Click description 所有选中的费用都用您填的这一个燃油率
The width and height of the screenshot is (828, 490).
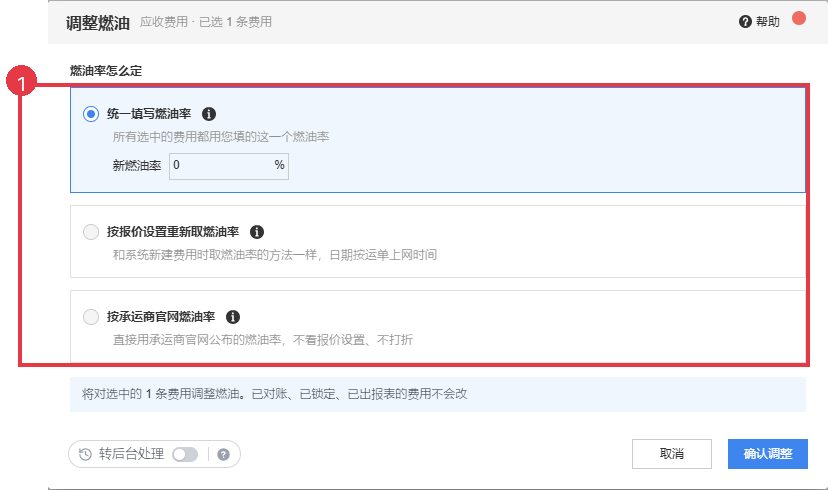pyautogui.click(x=221, y=137)
